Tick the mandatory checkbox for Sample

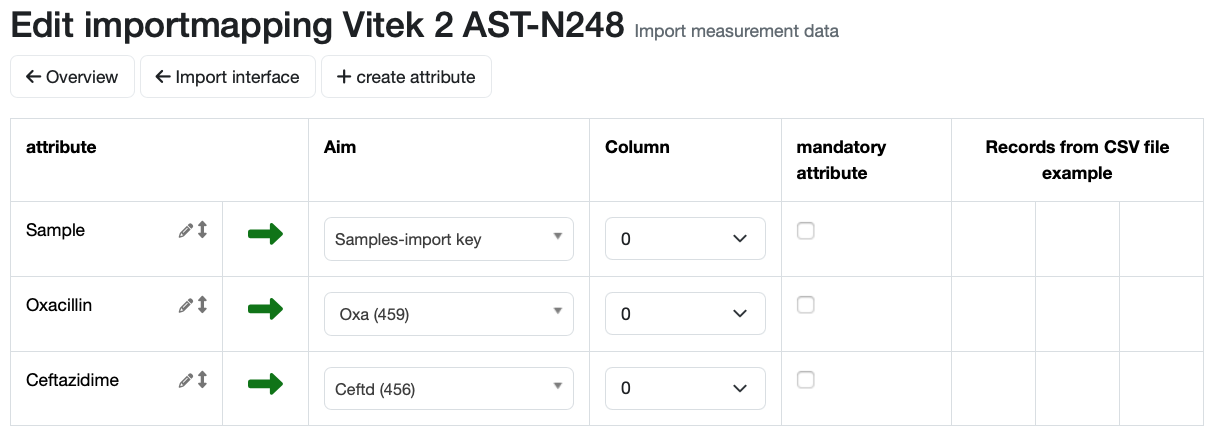click(x=806, y=231)
